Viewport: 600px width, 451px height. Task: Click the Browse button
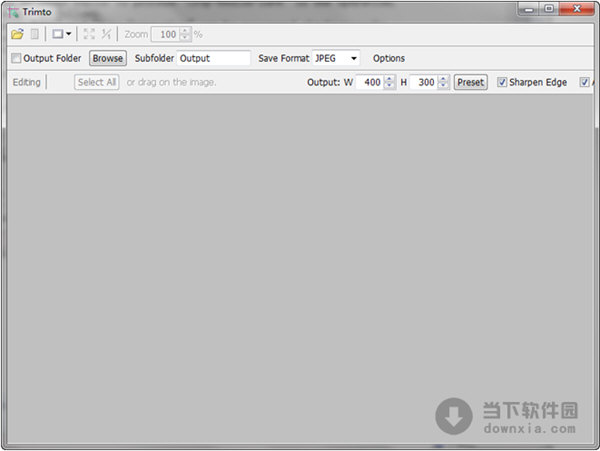point(108,58)
